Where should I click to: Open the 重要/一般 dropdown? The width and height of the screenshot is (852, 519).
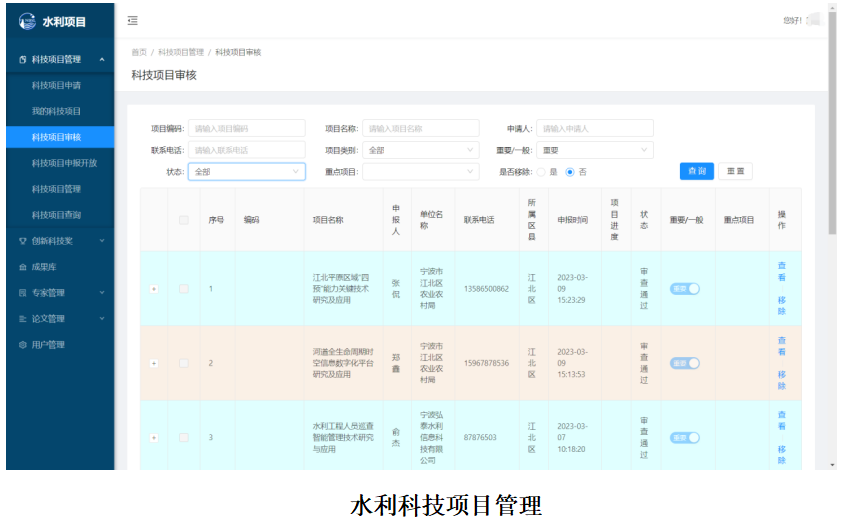pyautogui.click(x=595, y=150)
